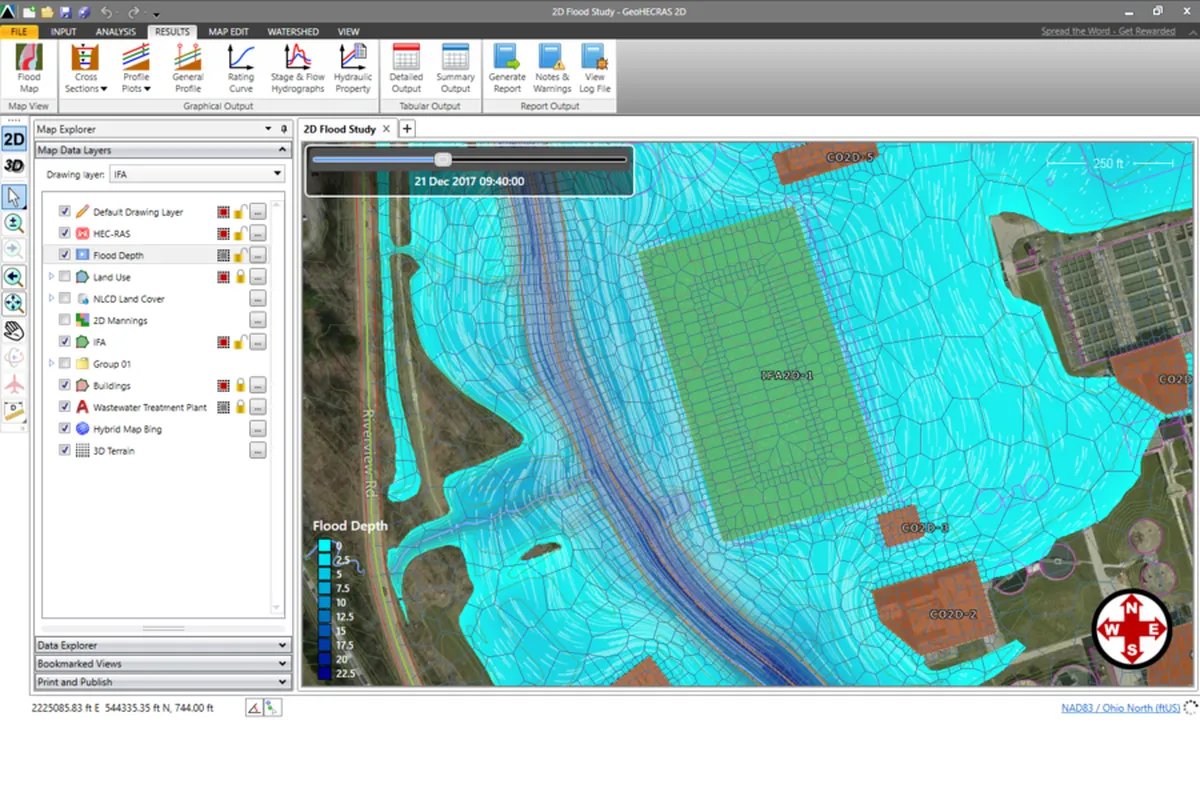Open the Detailed Output table
Viewport: 1200px width, 800px height.
point(406,68)
